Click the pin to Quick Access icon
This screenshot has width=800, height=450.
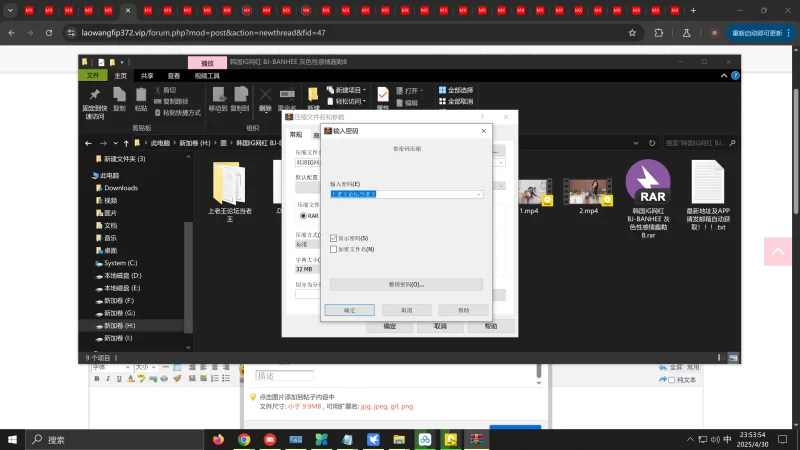(x=95, y=95)
